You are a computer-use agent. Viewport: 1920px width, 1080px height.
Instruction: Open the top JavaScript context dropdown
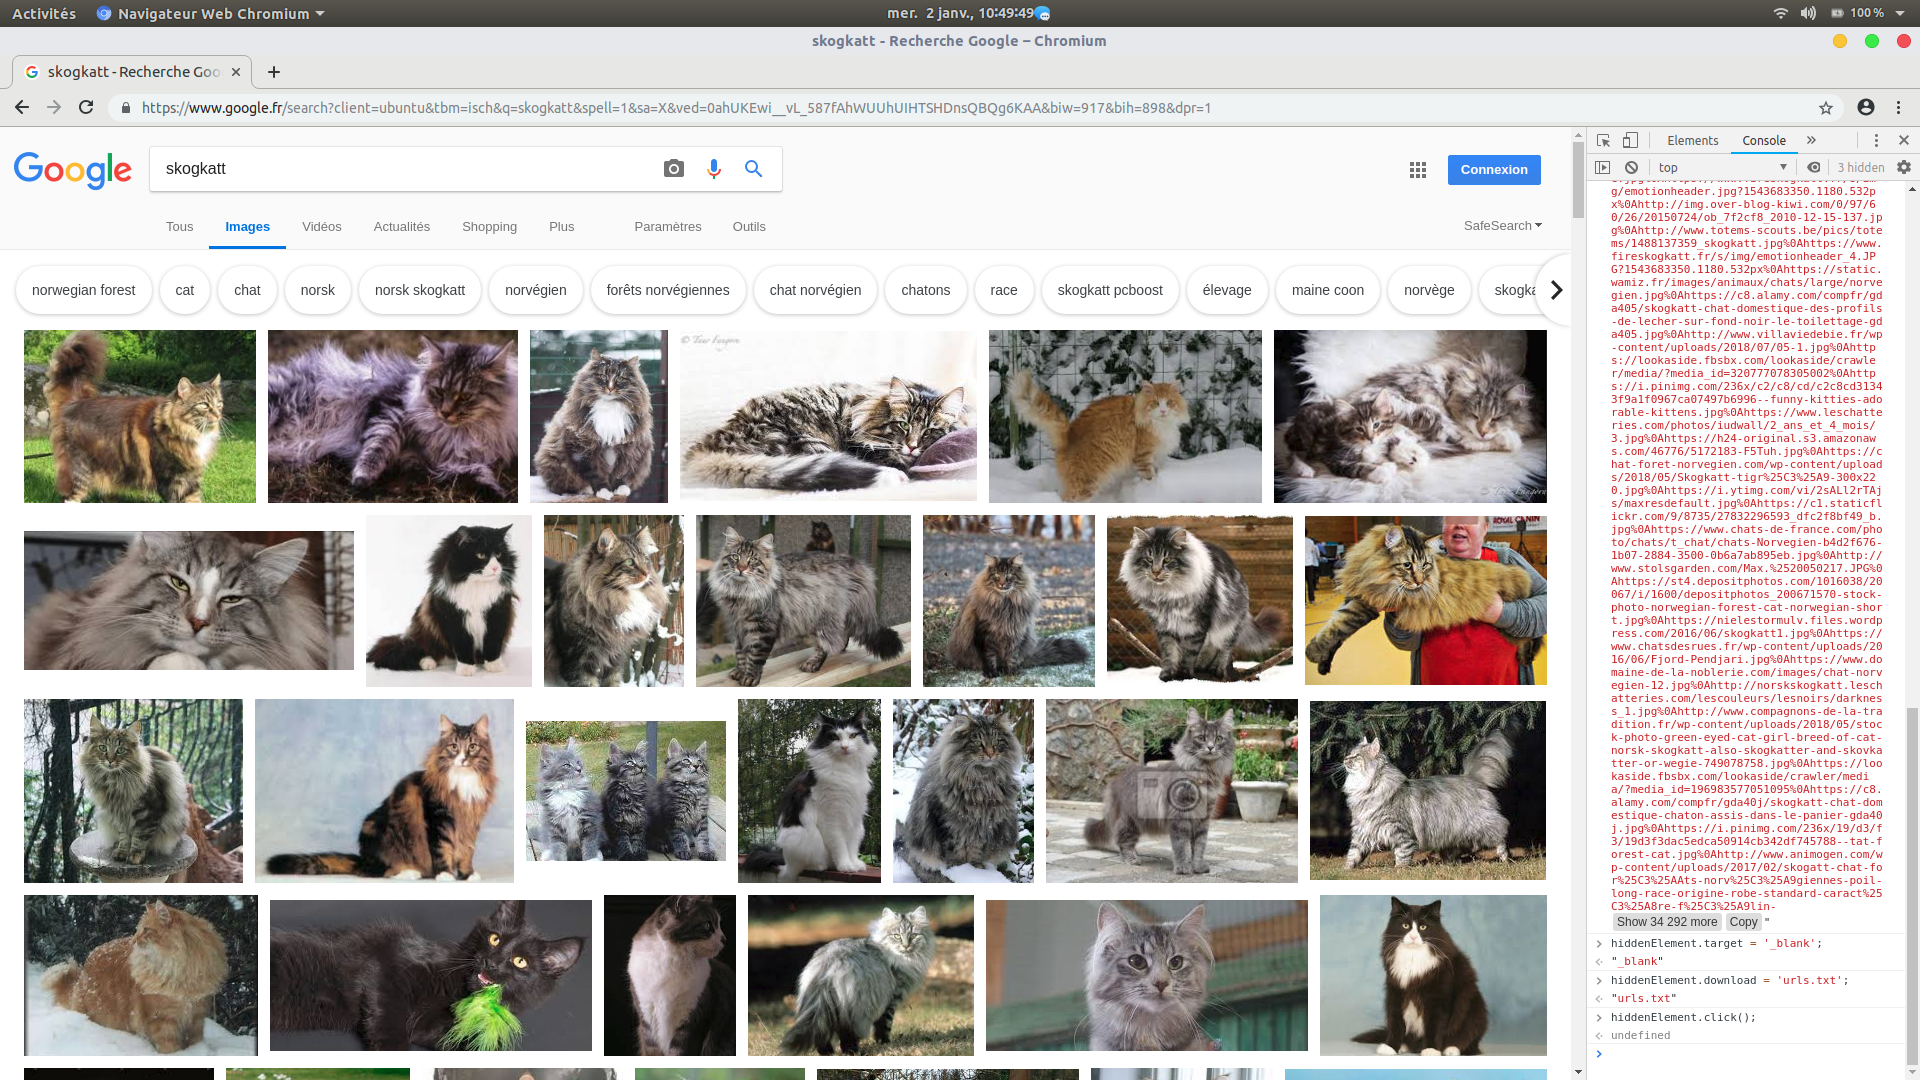tap(1722, 168)
